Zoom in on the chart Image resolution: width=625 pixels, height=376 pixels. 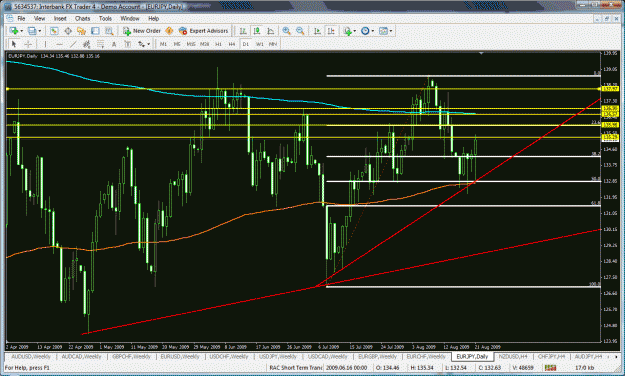click(286, 31)
